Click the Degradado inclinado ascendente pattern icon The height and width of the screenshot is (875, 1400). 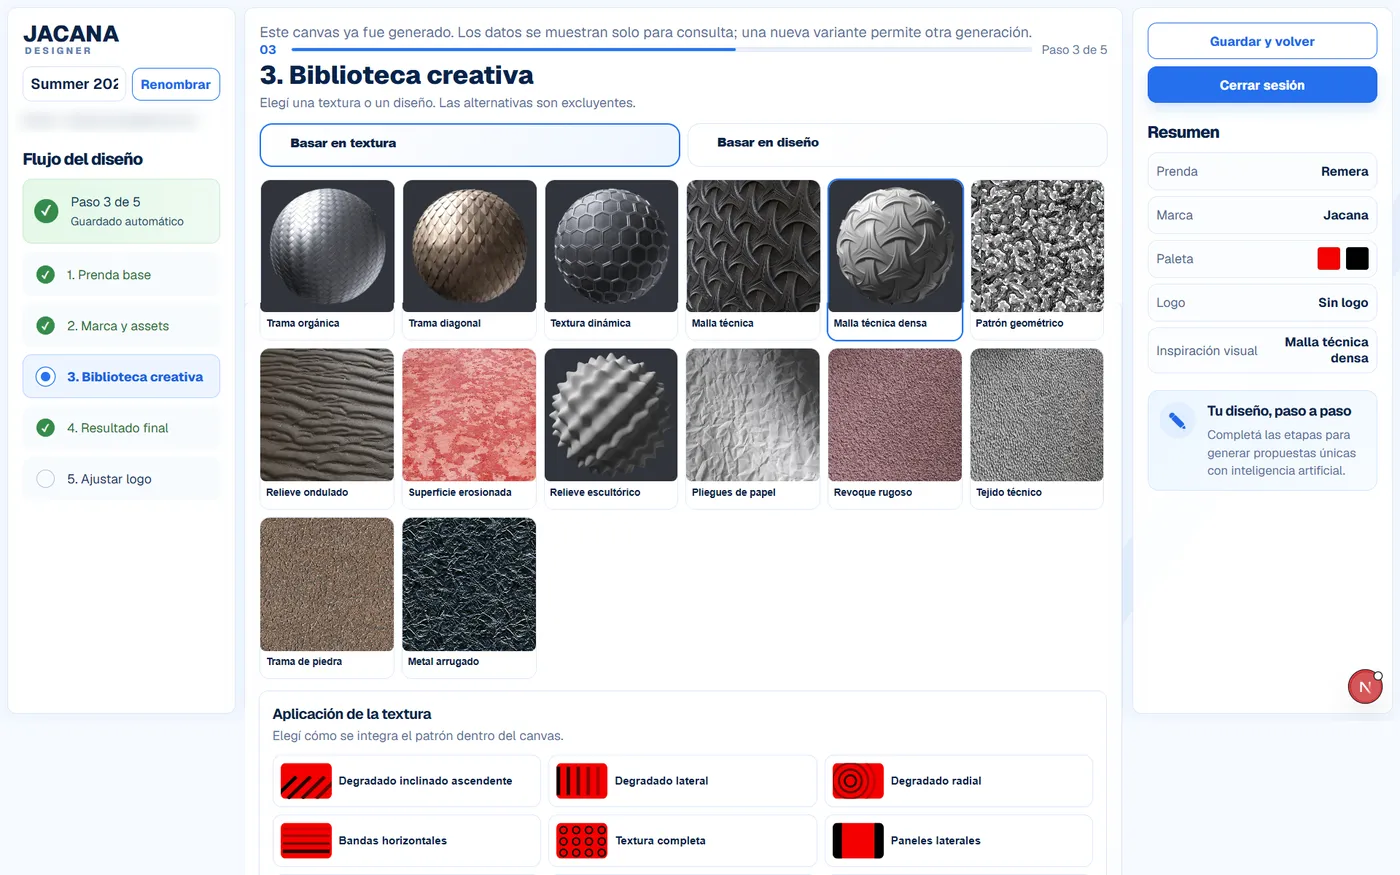pyautogui.click(x=306, y=781)
